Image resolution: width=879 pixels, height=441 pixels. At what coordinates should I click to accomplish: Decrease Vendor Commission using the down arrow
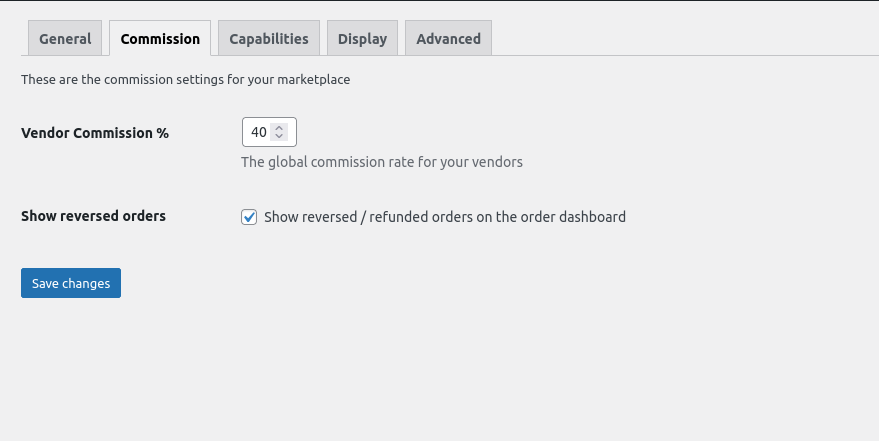pos(279,136)
